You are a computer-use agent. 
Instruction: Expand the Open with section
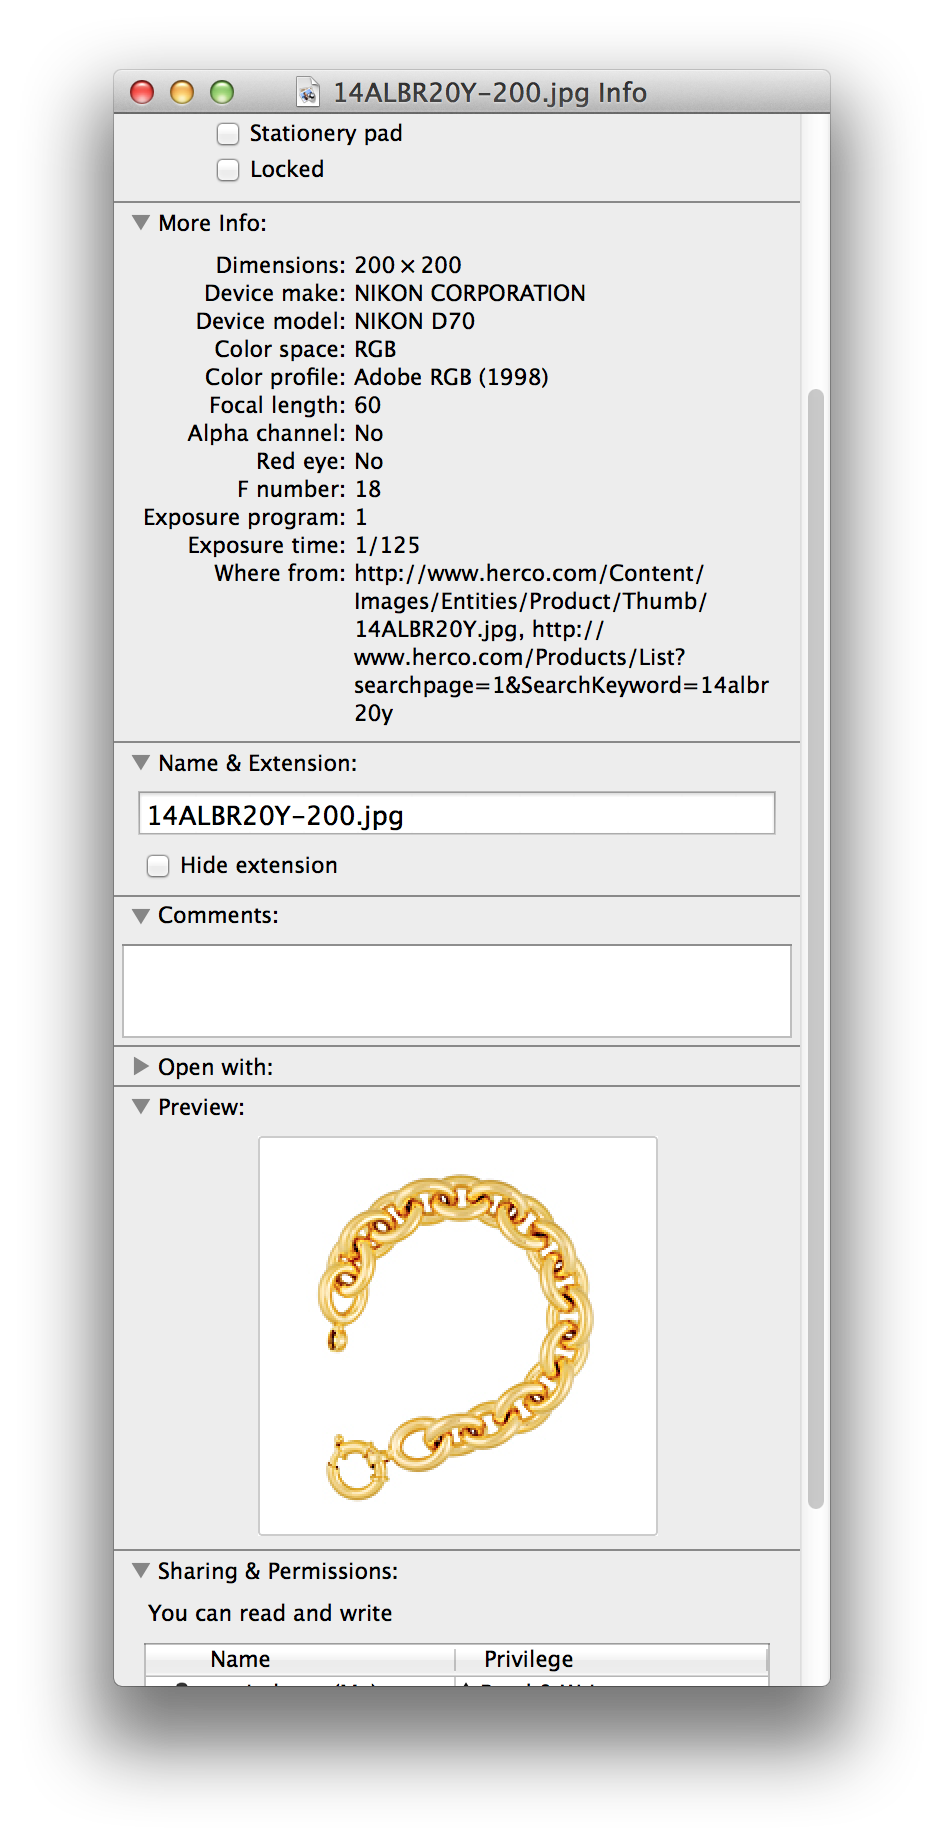141,1066
